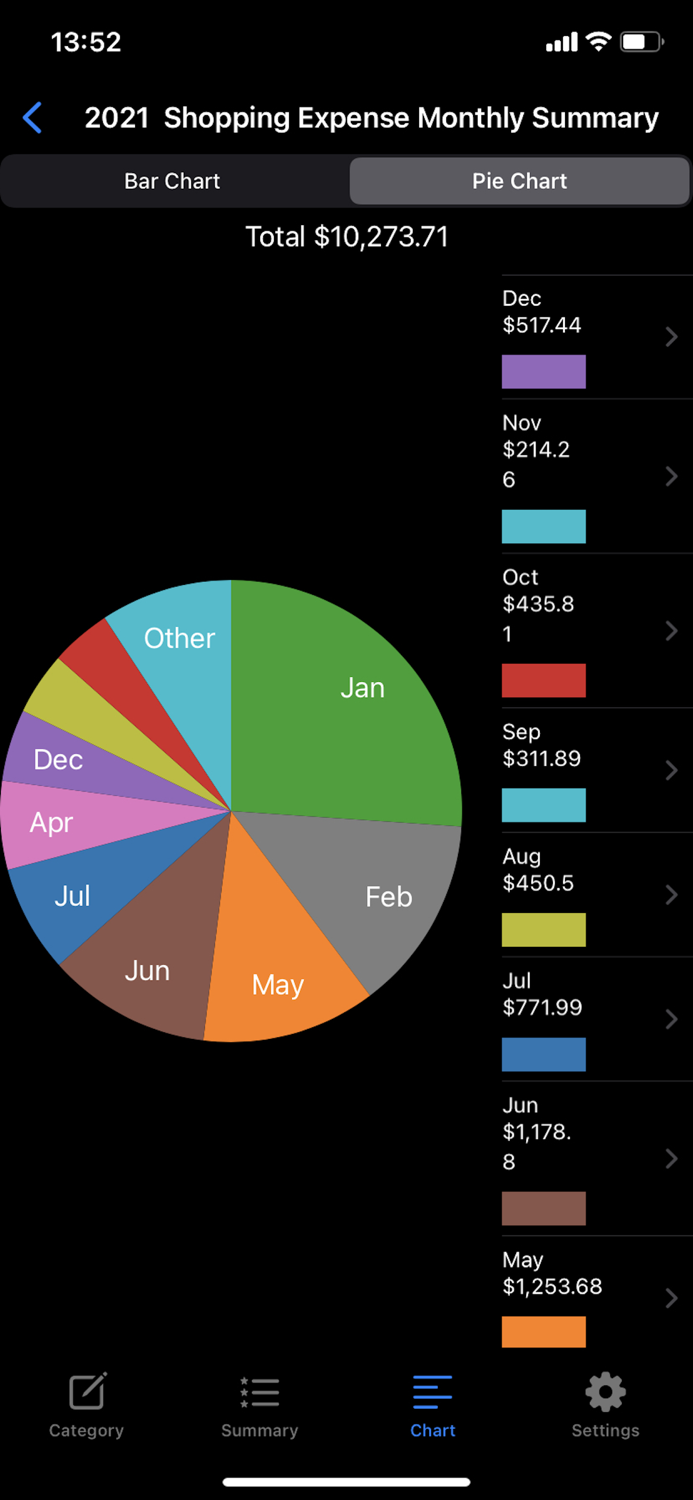The width and height of the screenshot is (693, 1500).
Task: Enable the Pie Chart view
Action: [x=519, y=181]
